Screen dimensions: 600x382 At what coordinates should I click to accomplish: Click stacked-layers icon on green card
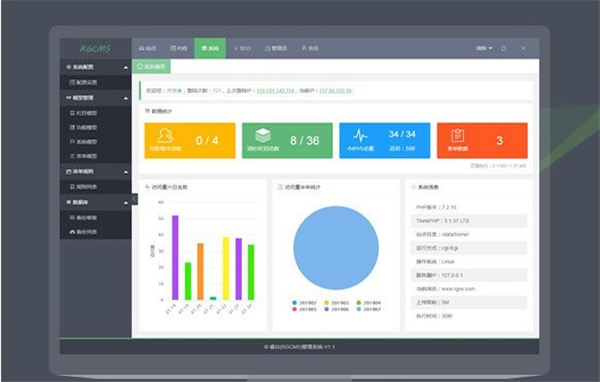(x=263, y=135)
